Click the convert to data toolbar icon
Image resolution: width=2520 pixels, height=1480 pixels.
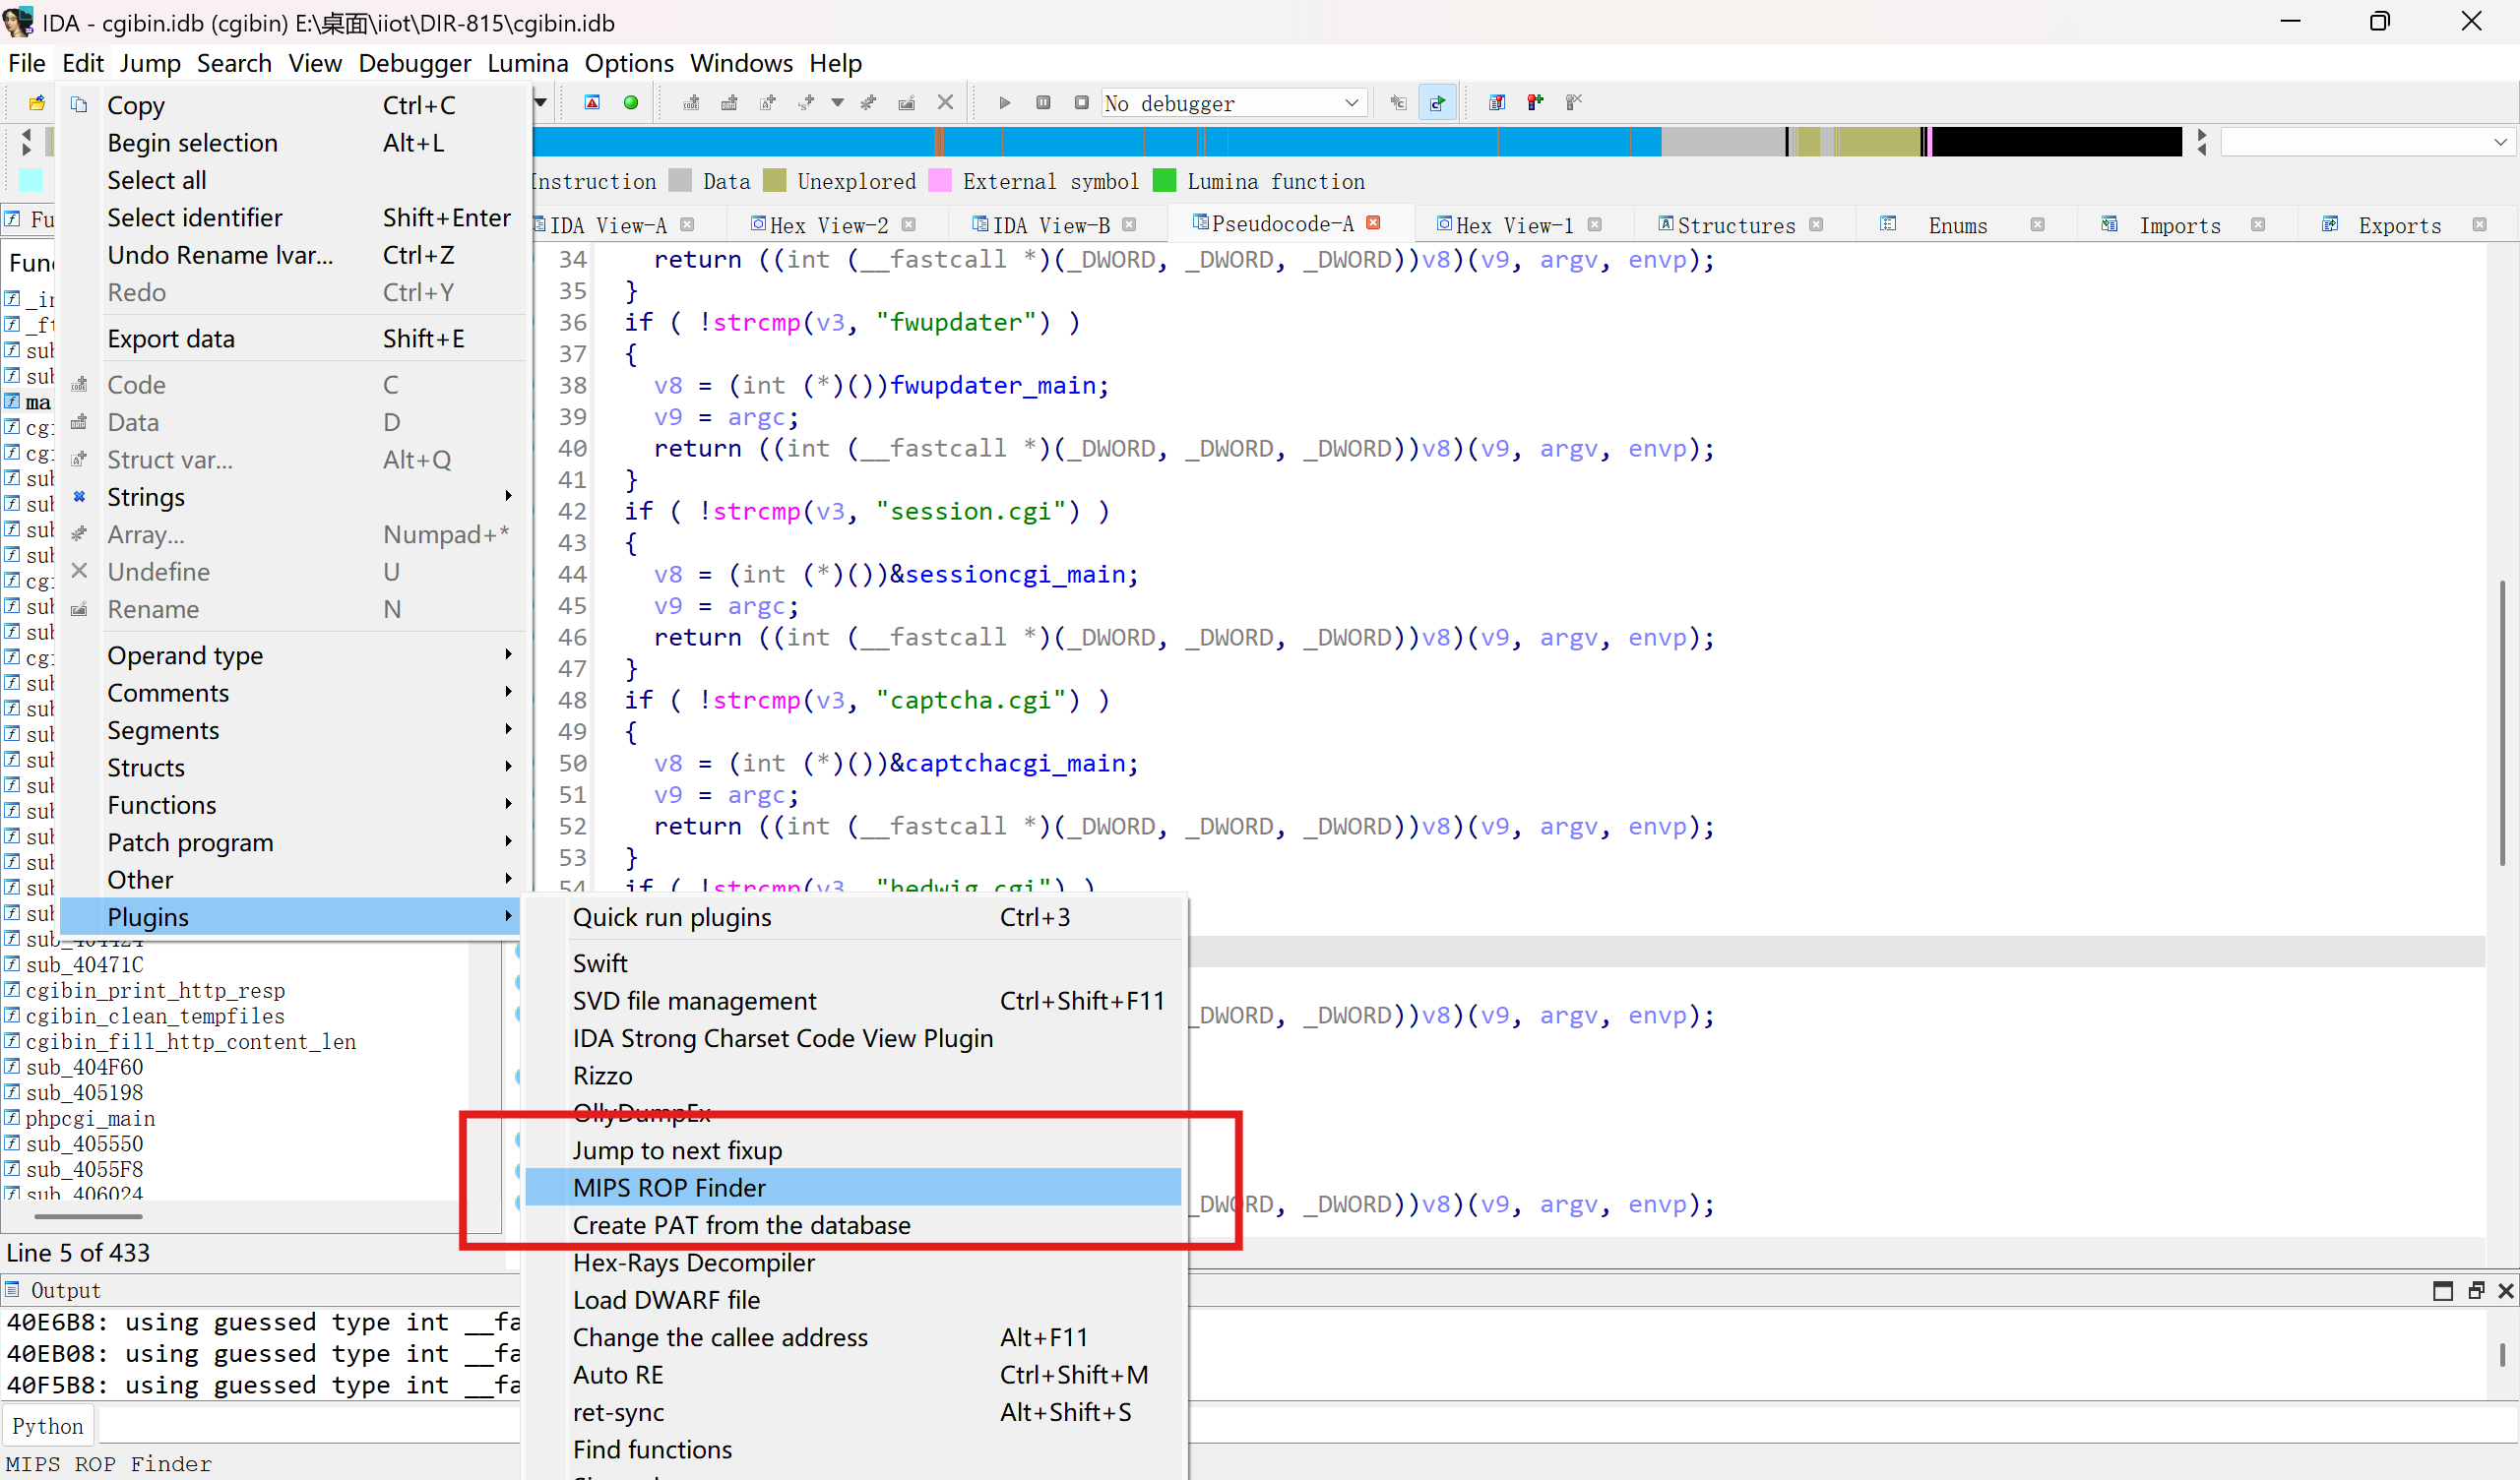729,103
